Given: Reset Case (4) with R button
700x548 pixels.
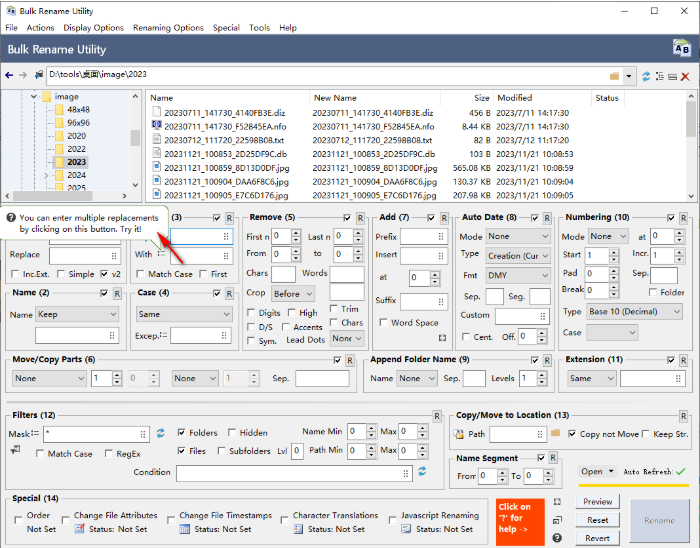Looking at the screenshot, I should [x=229, y=294].
